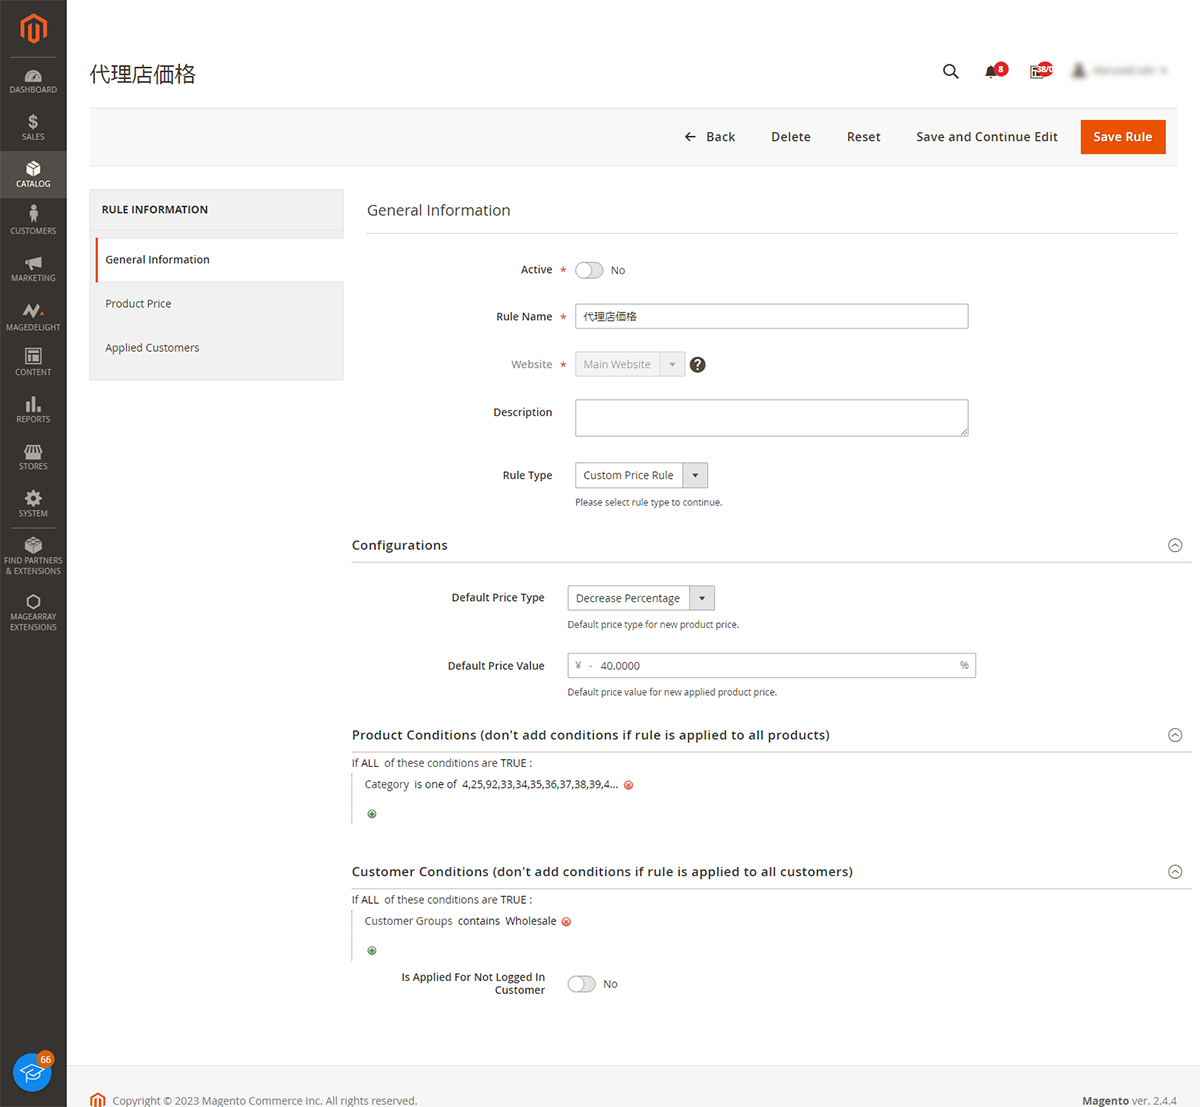Click the Save Rule button

click(1123, 137)
